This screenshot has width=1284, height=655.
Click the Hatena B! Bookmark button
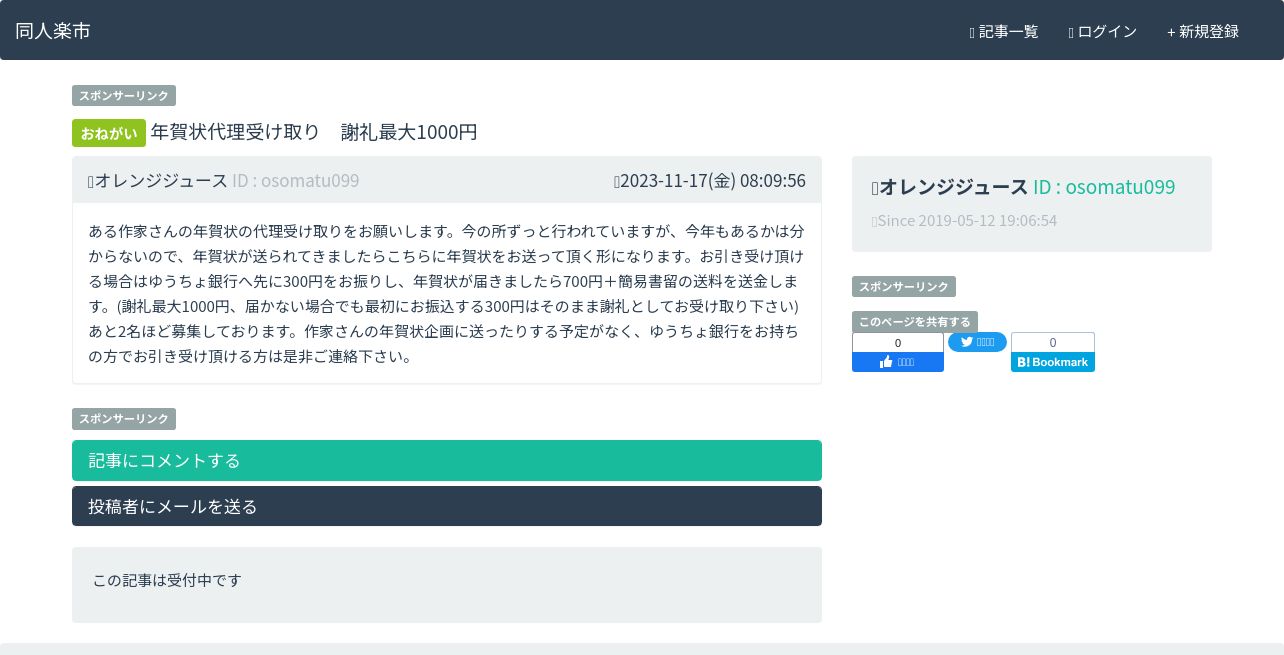pos(1053,362)
